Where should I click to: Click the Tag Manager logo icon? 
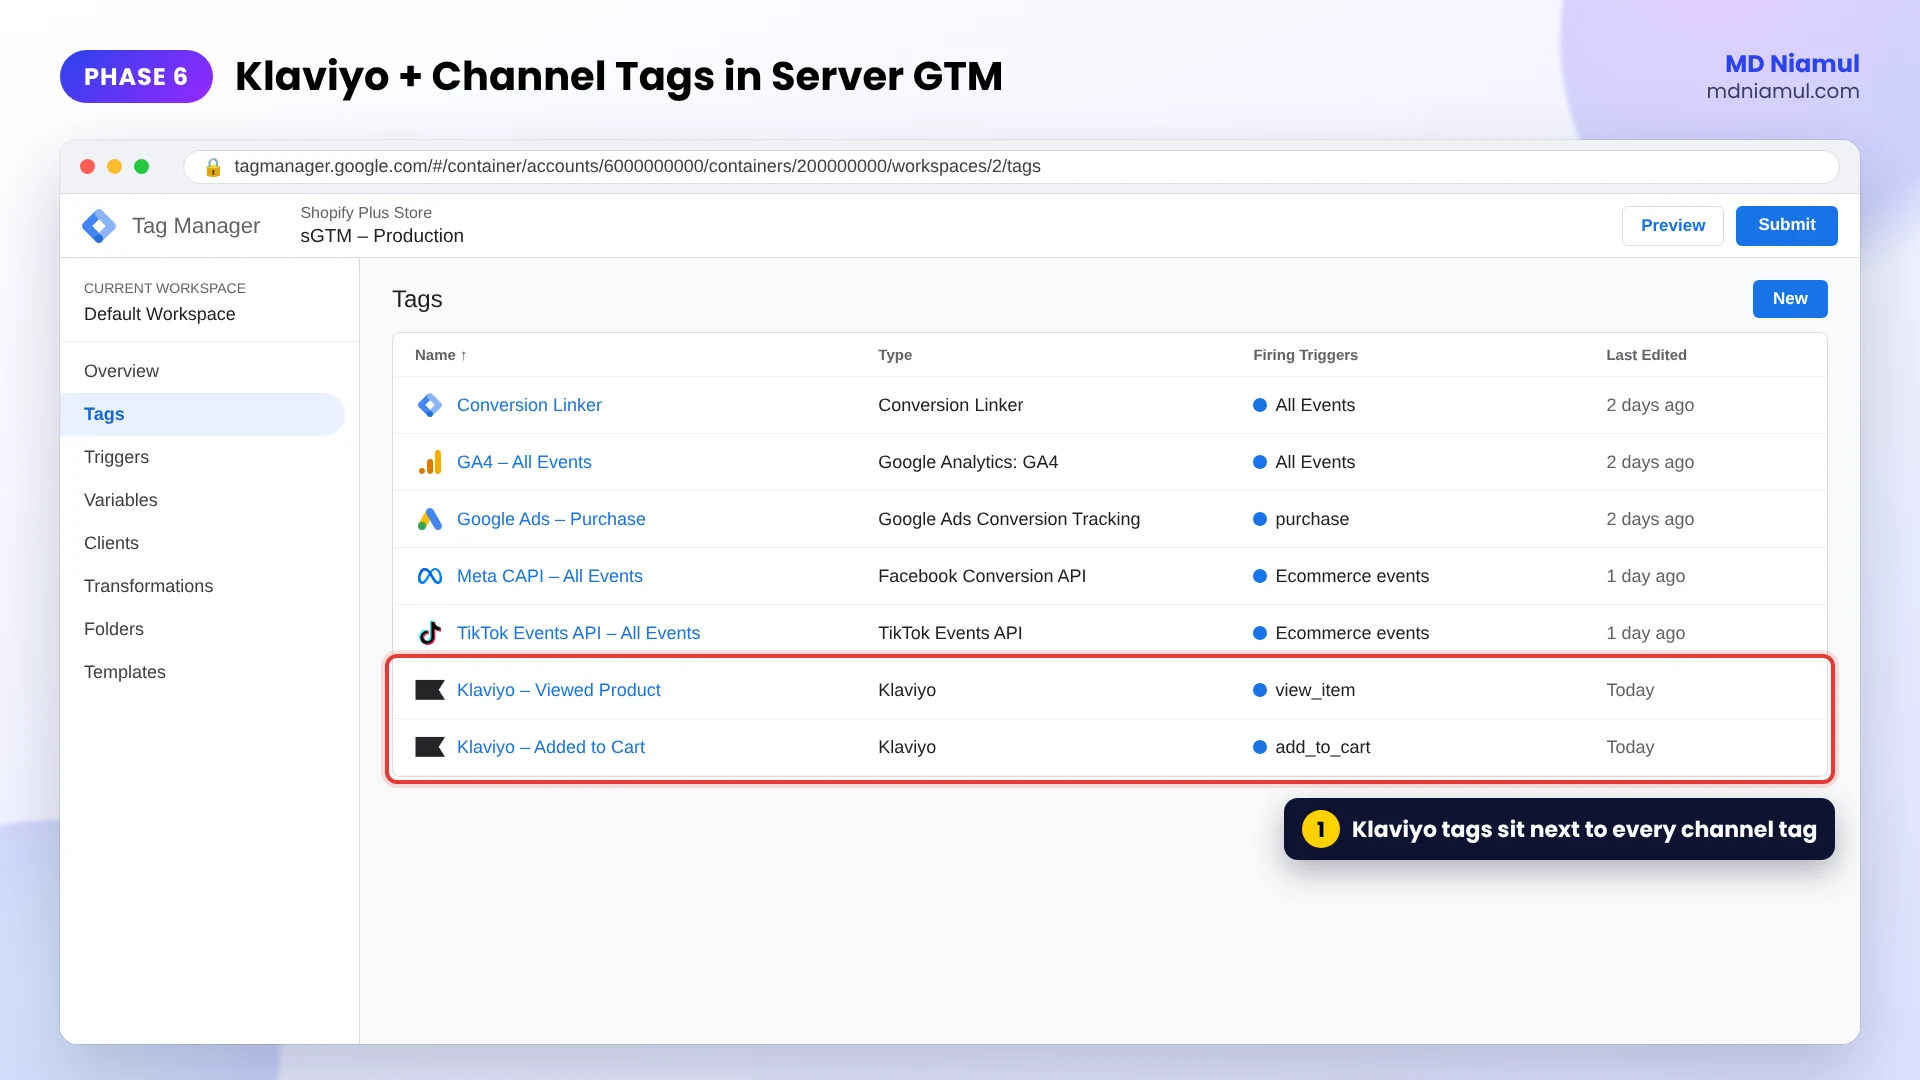[99, 226]
